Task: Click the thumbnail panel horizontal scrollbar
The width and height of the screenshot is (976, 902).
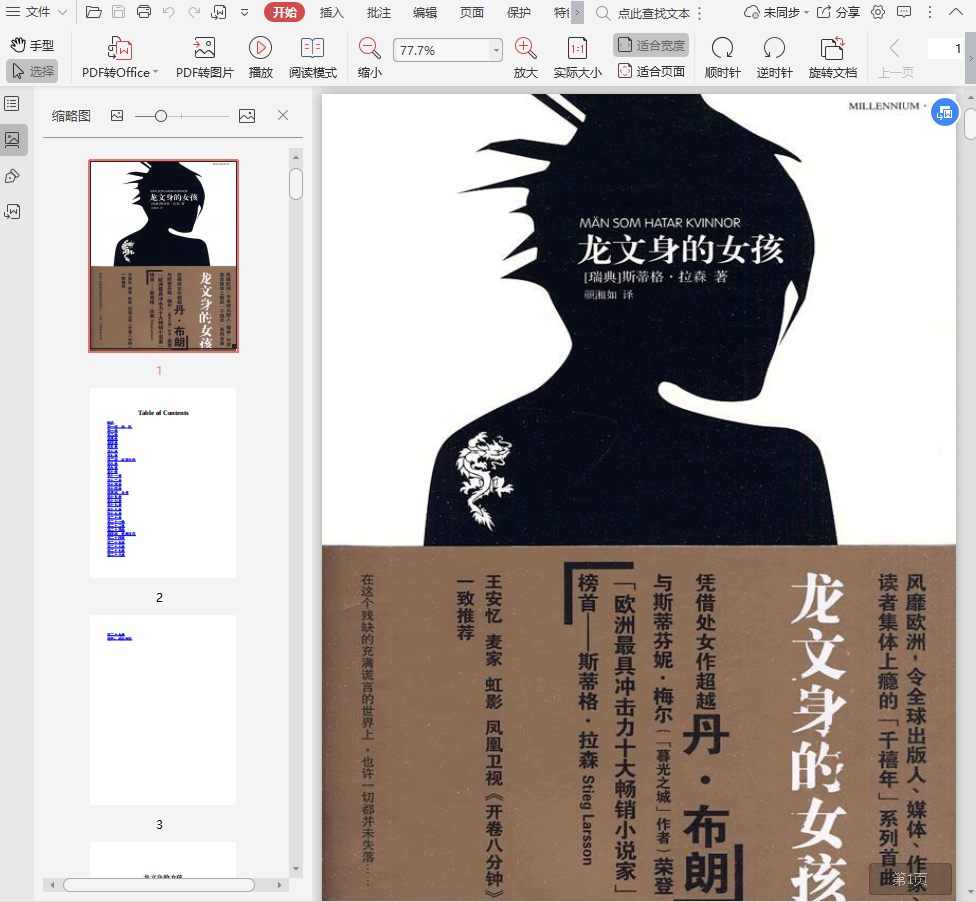Action: point(159,885)
